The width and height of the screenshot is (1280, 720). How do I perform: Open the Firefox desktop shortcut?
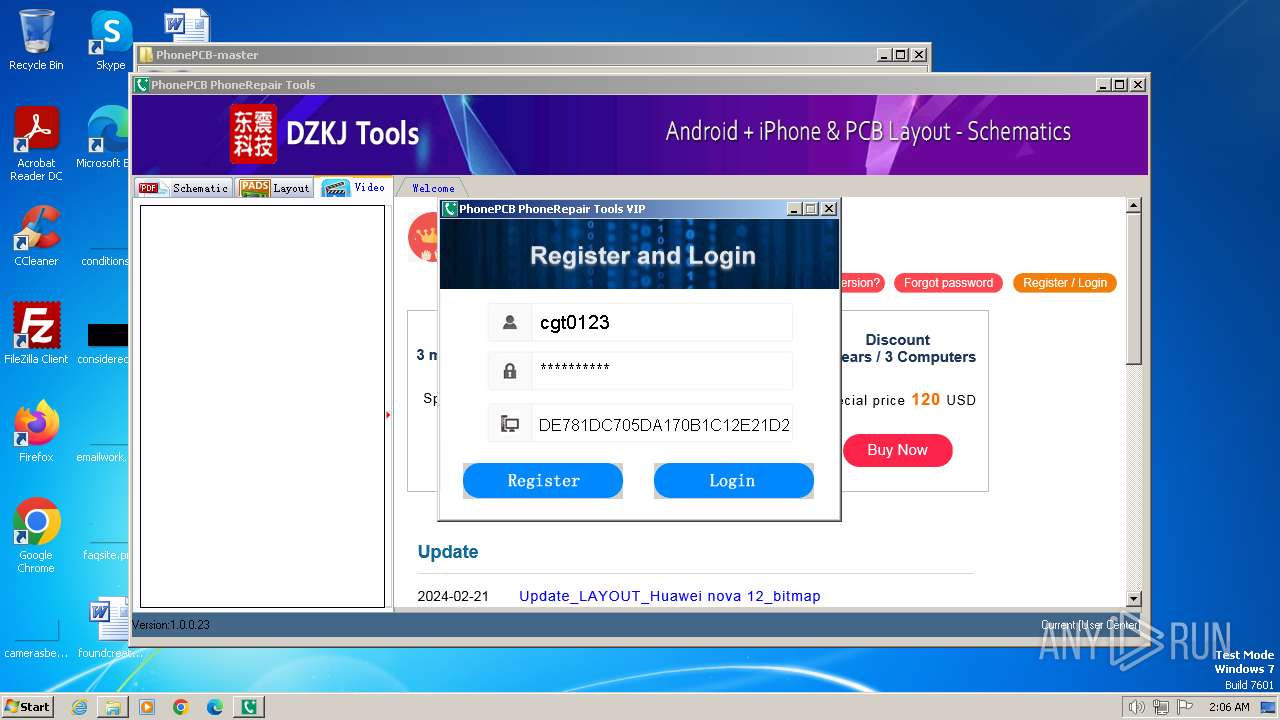(x=36, y=431)
